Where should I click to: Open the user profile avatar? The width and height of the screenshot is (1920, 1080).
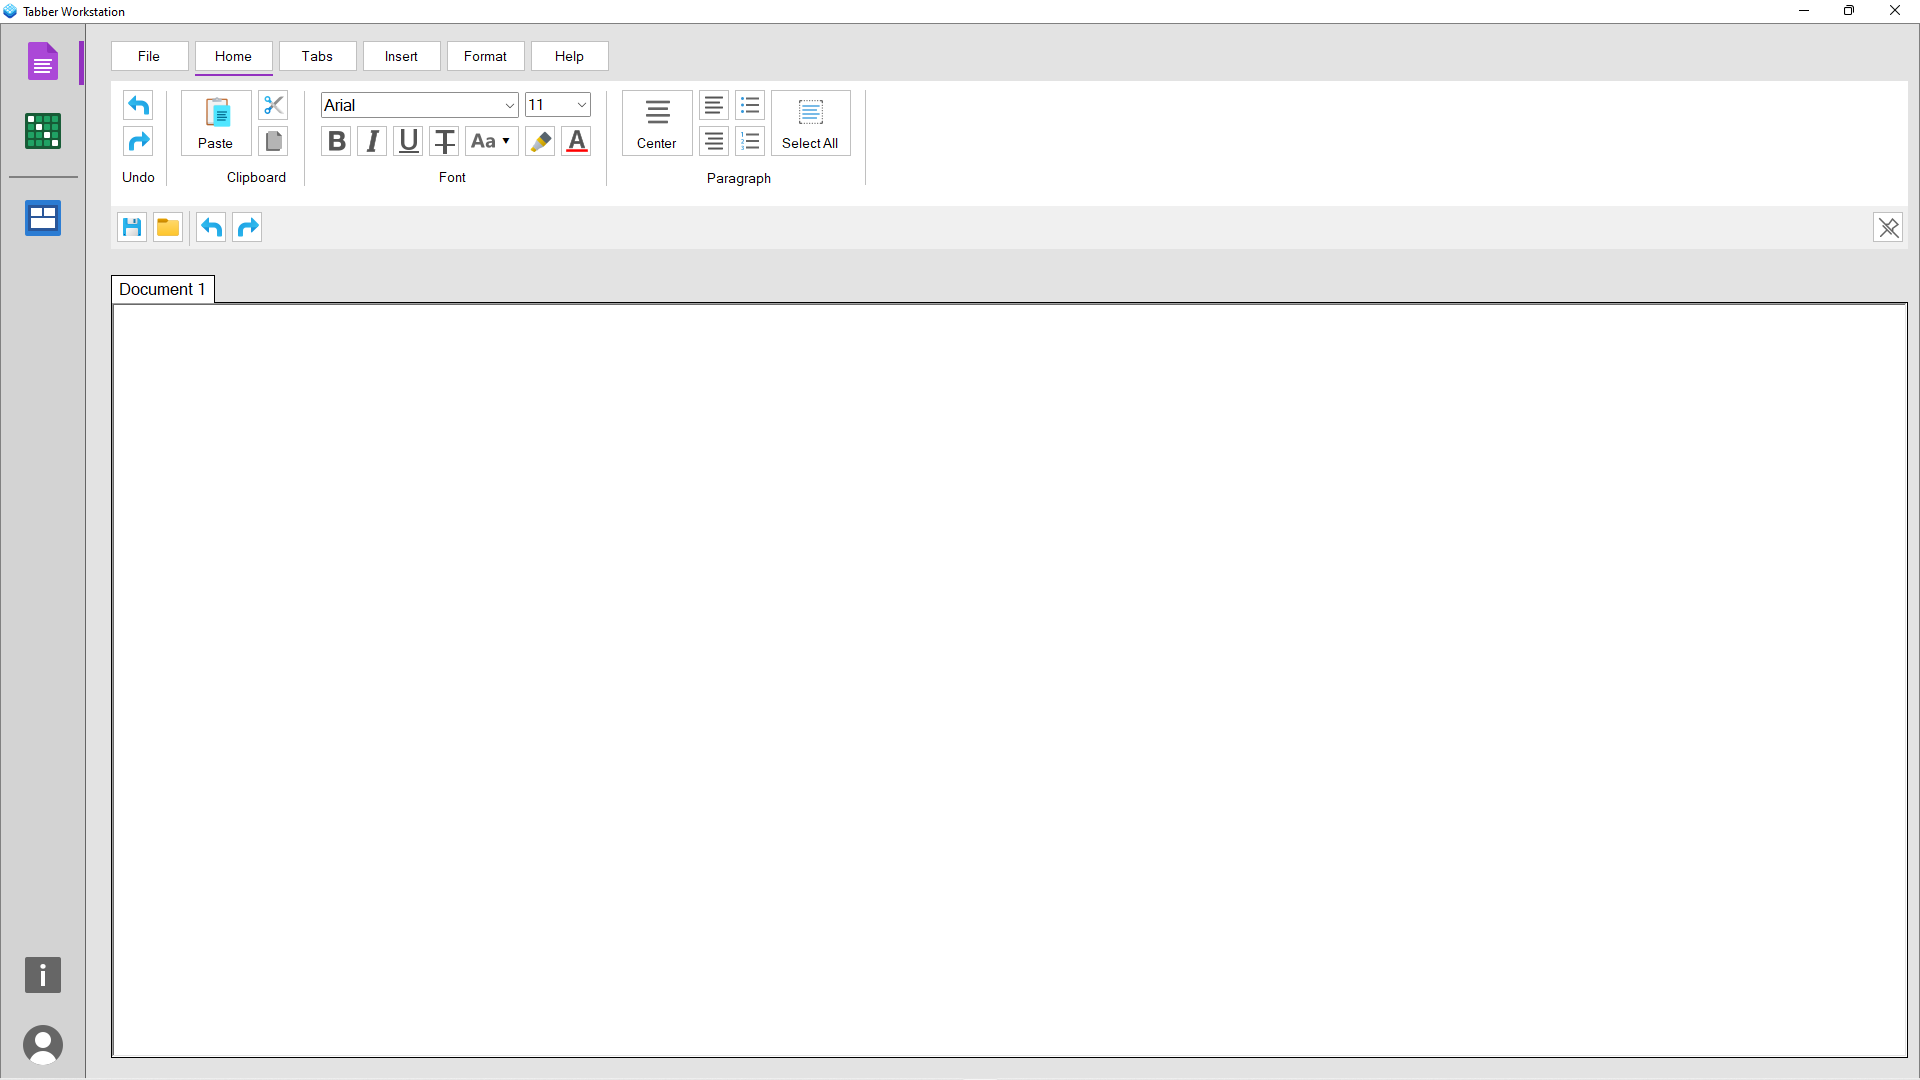point(43,1044)
